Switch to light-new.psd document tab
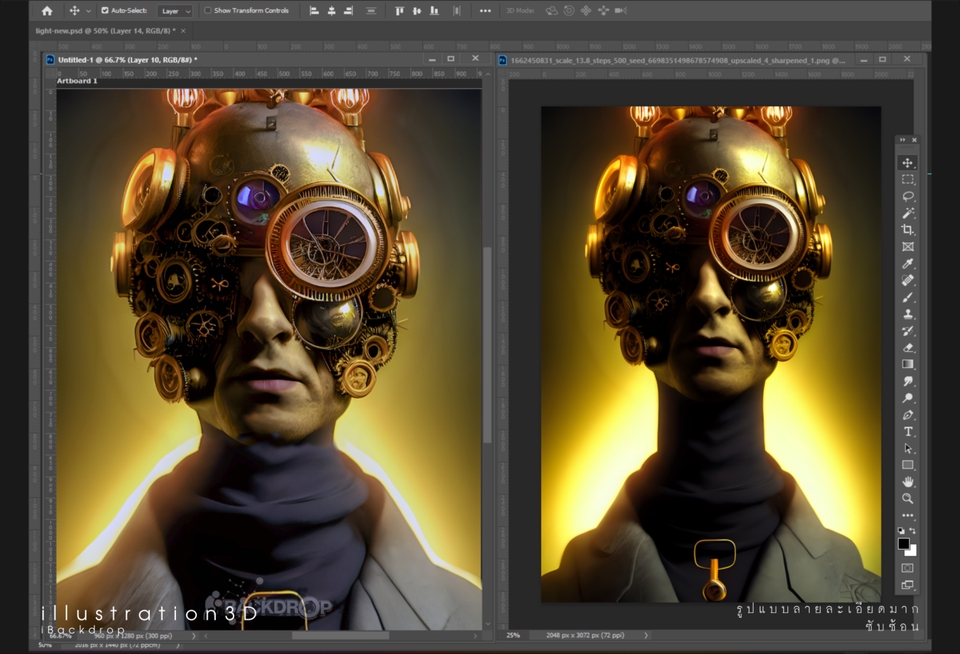 point(105,31)
